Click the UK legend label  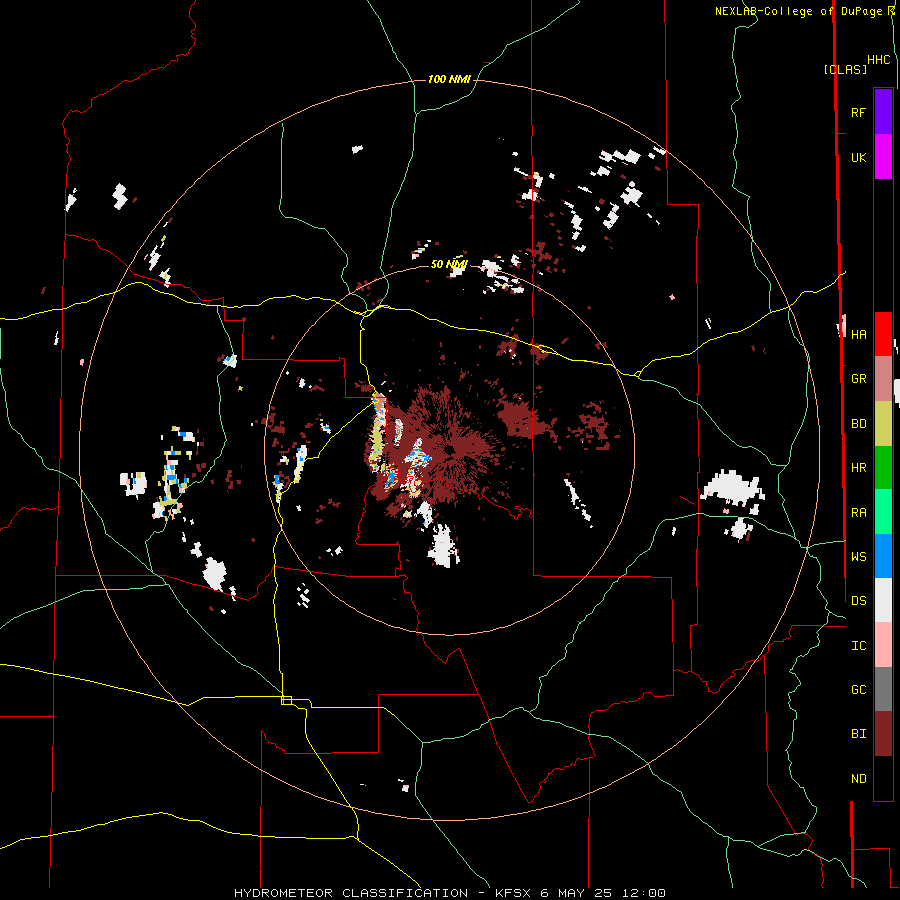(858, 157)
